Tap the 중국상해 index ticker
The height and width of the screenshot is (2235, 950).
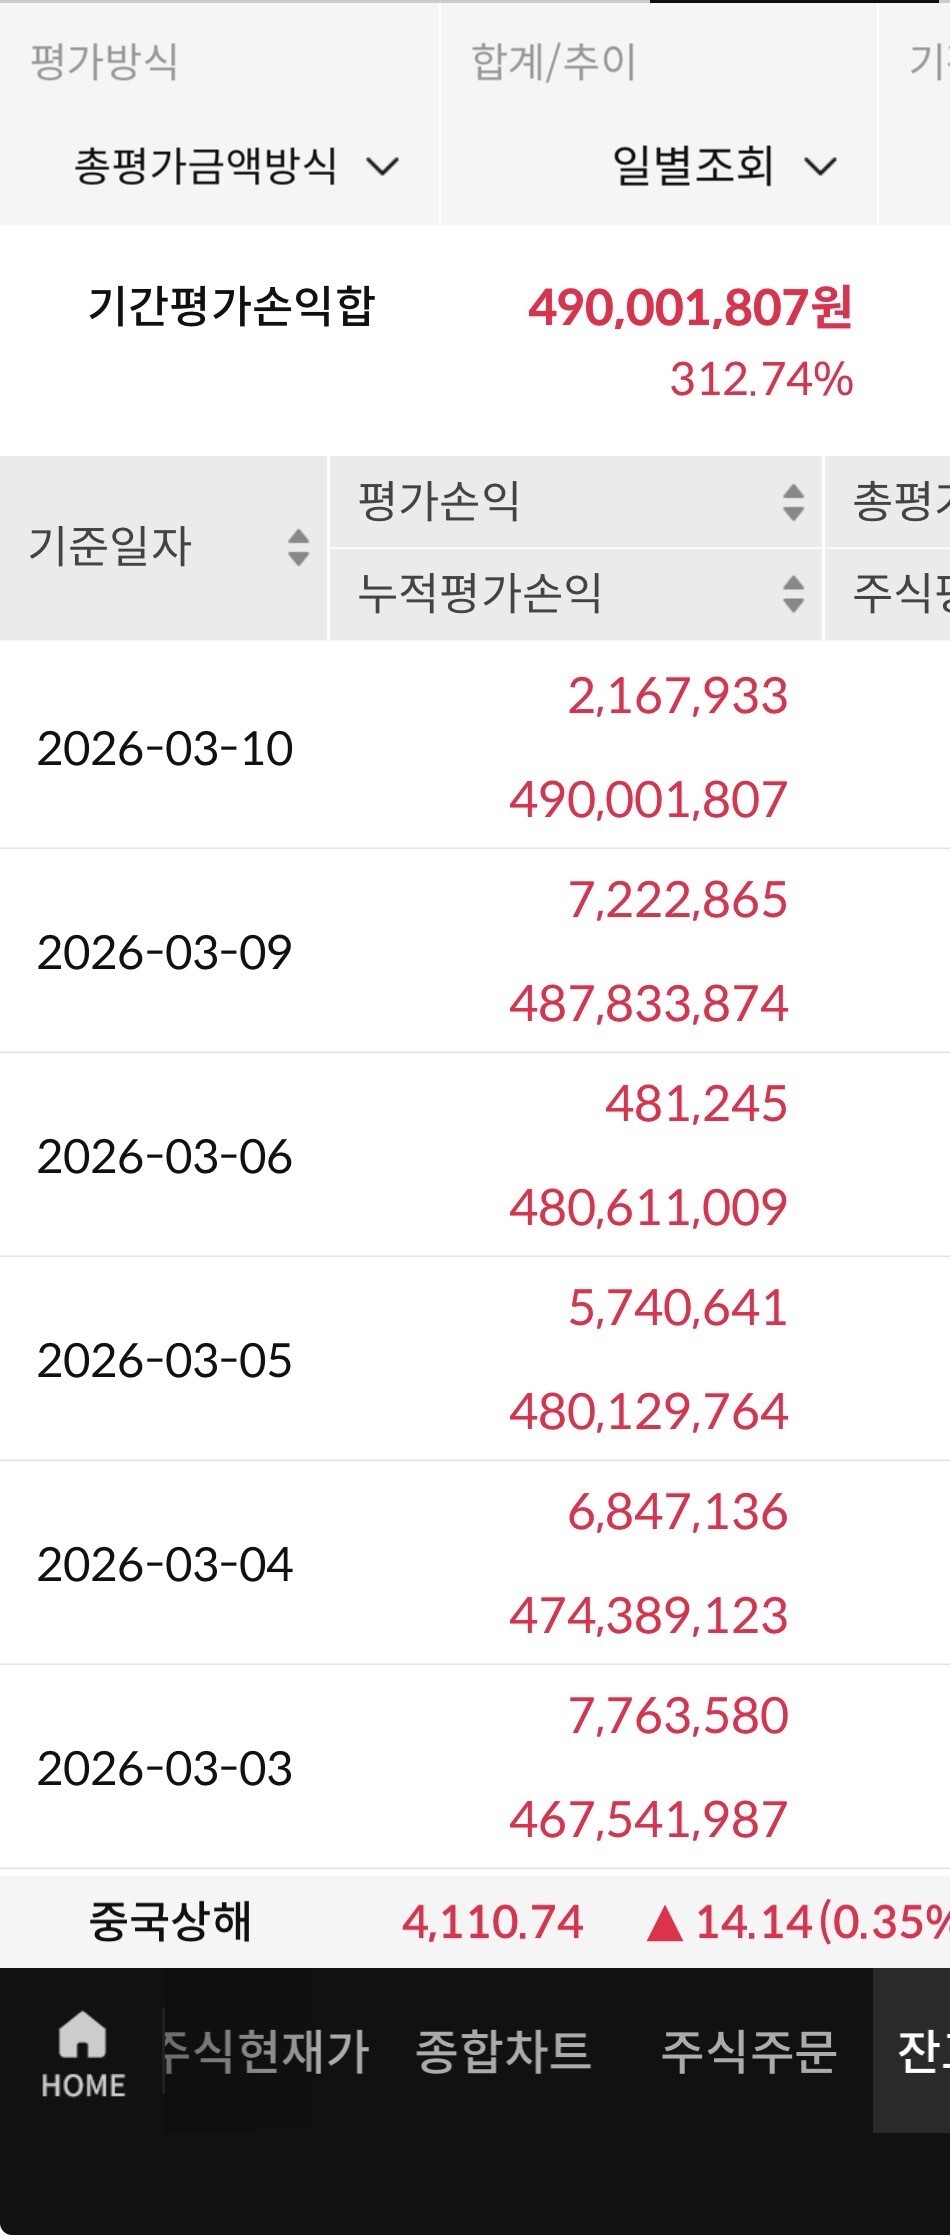(x=170, y=1922)
